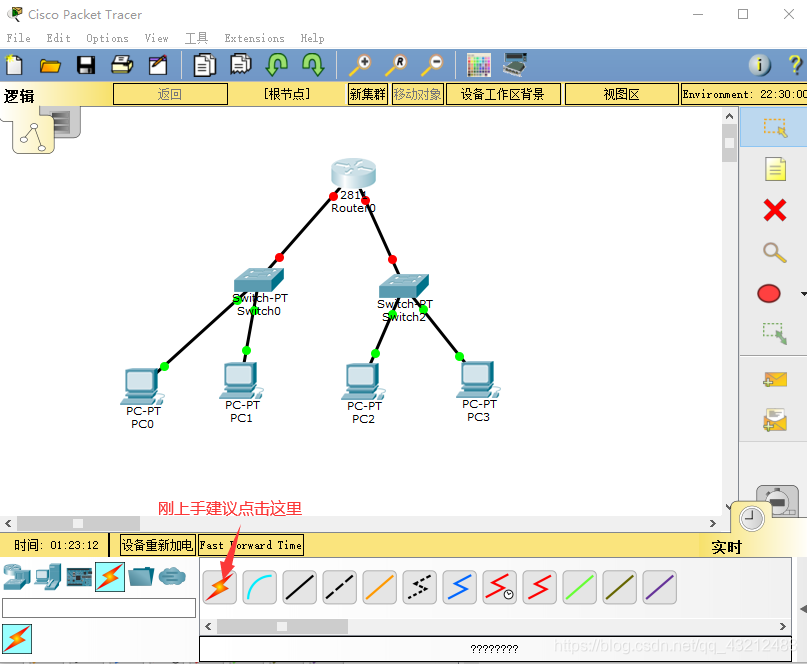Image resolution: width=807 pixels, height=664 pixels.
Task: Choose the Inspect magnifier tool
Action: (775, 252)
